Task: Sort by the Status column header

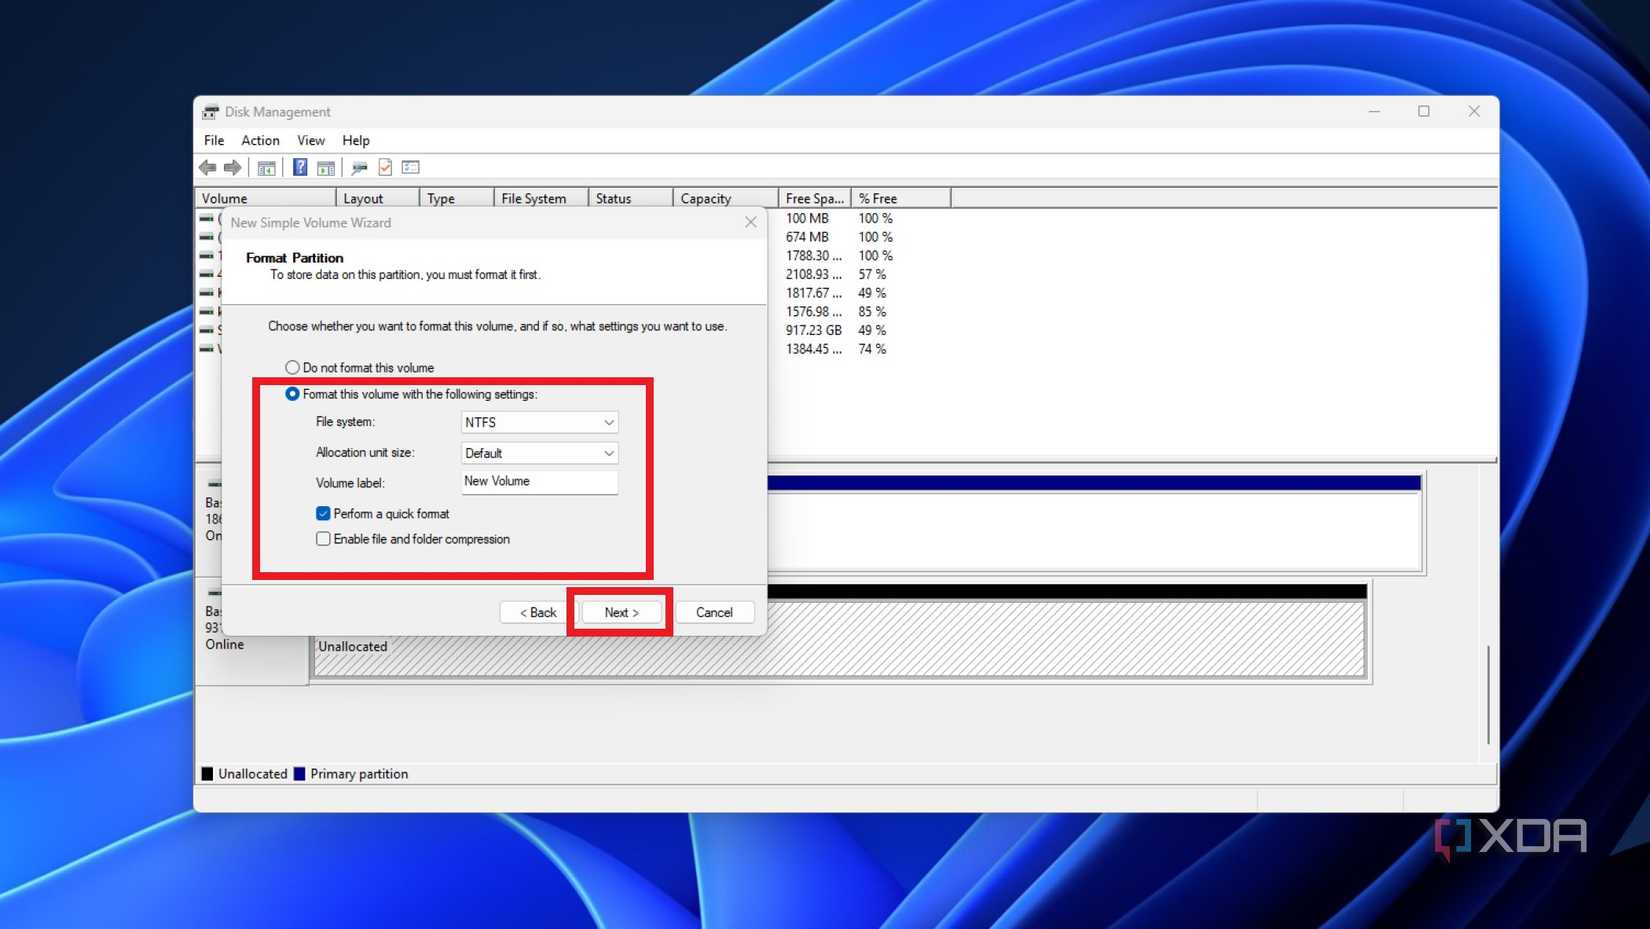Action: point(630,198)
